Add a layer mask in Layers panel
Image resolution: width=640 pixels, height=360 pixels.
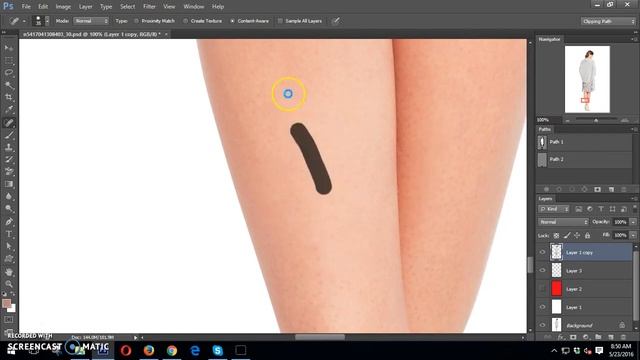point(573,337)
